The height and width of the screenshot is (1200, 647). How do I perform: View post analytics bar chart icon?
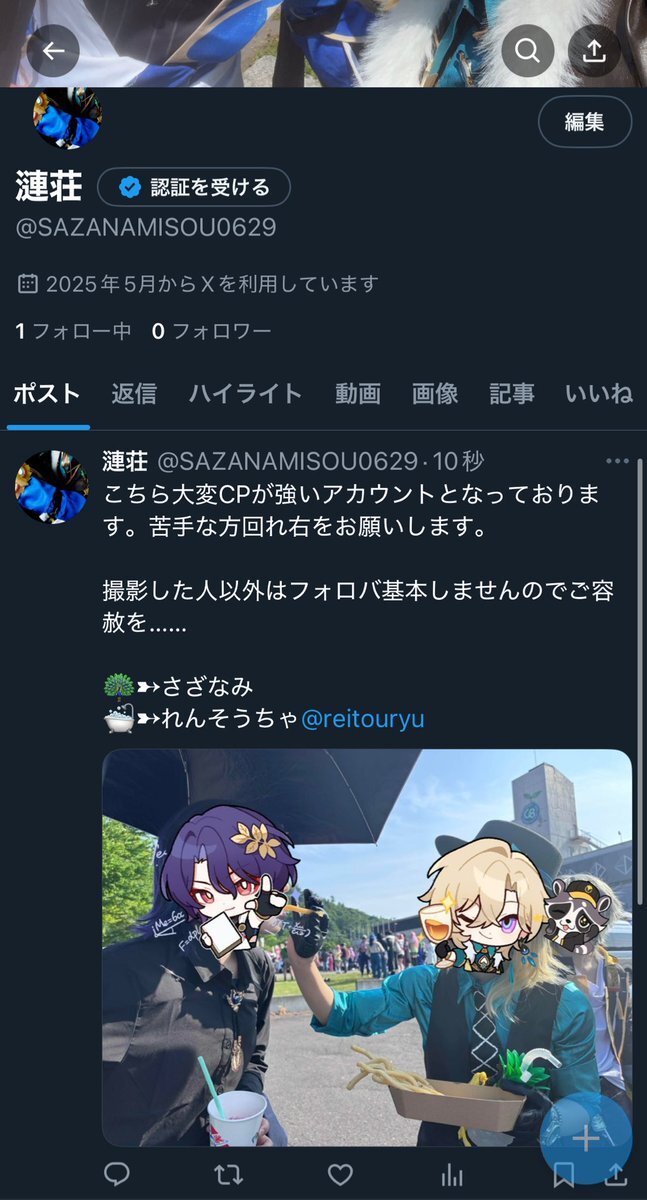452,1173
